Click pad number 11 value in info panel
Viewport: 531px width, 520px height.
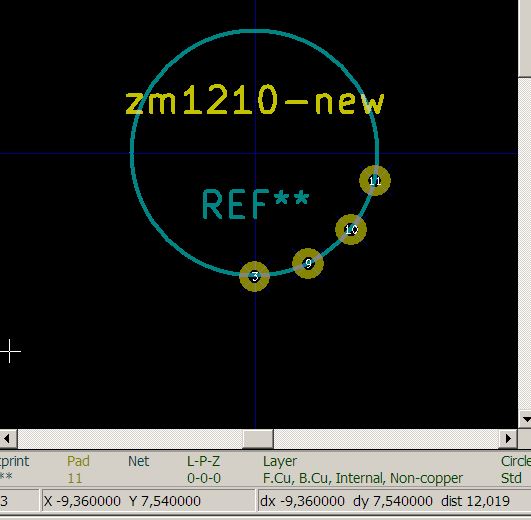point(75,478)
